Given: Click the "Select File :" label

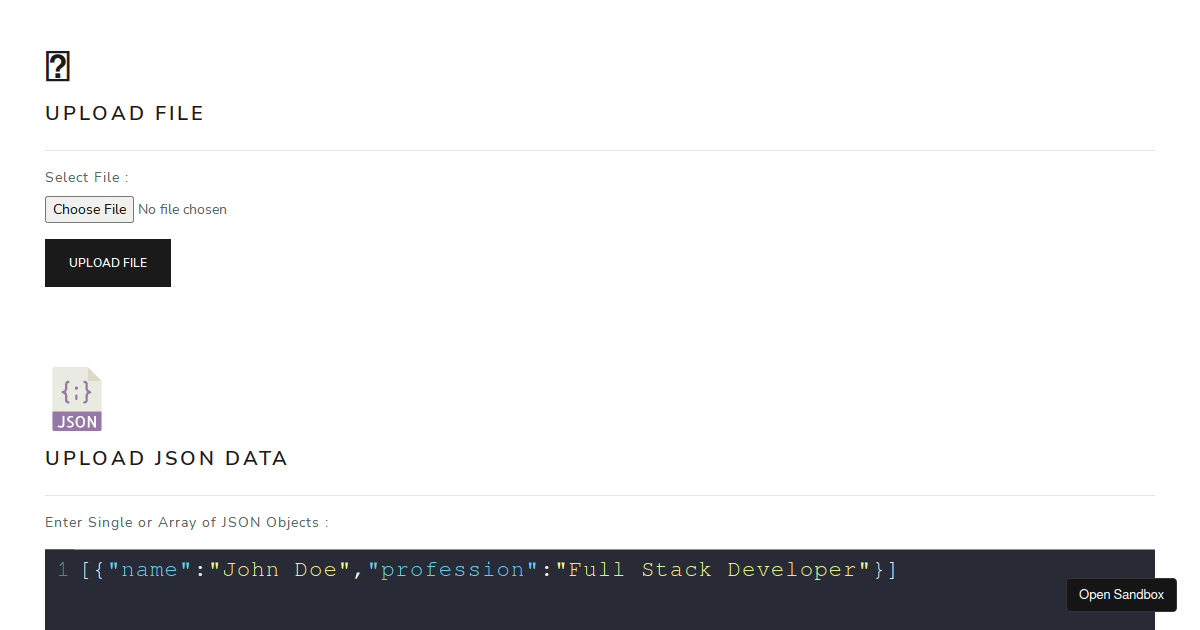Looking at the screenshot, I should [x=87, y=177].
